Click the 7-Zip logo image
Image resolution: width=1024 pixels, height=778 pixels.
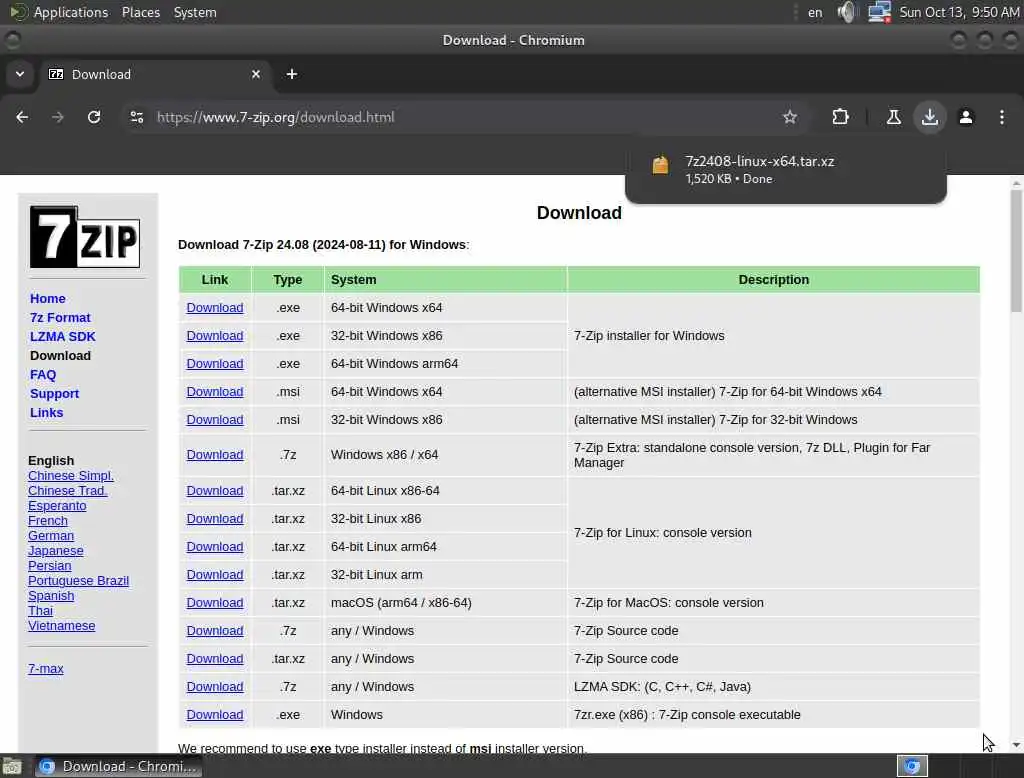pyautogui.click(x=85, y=237)
